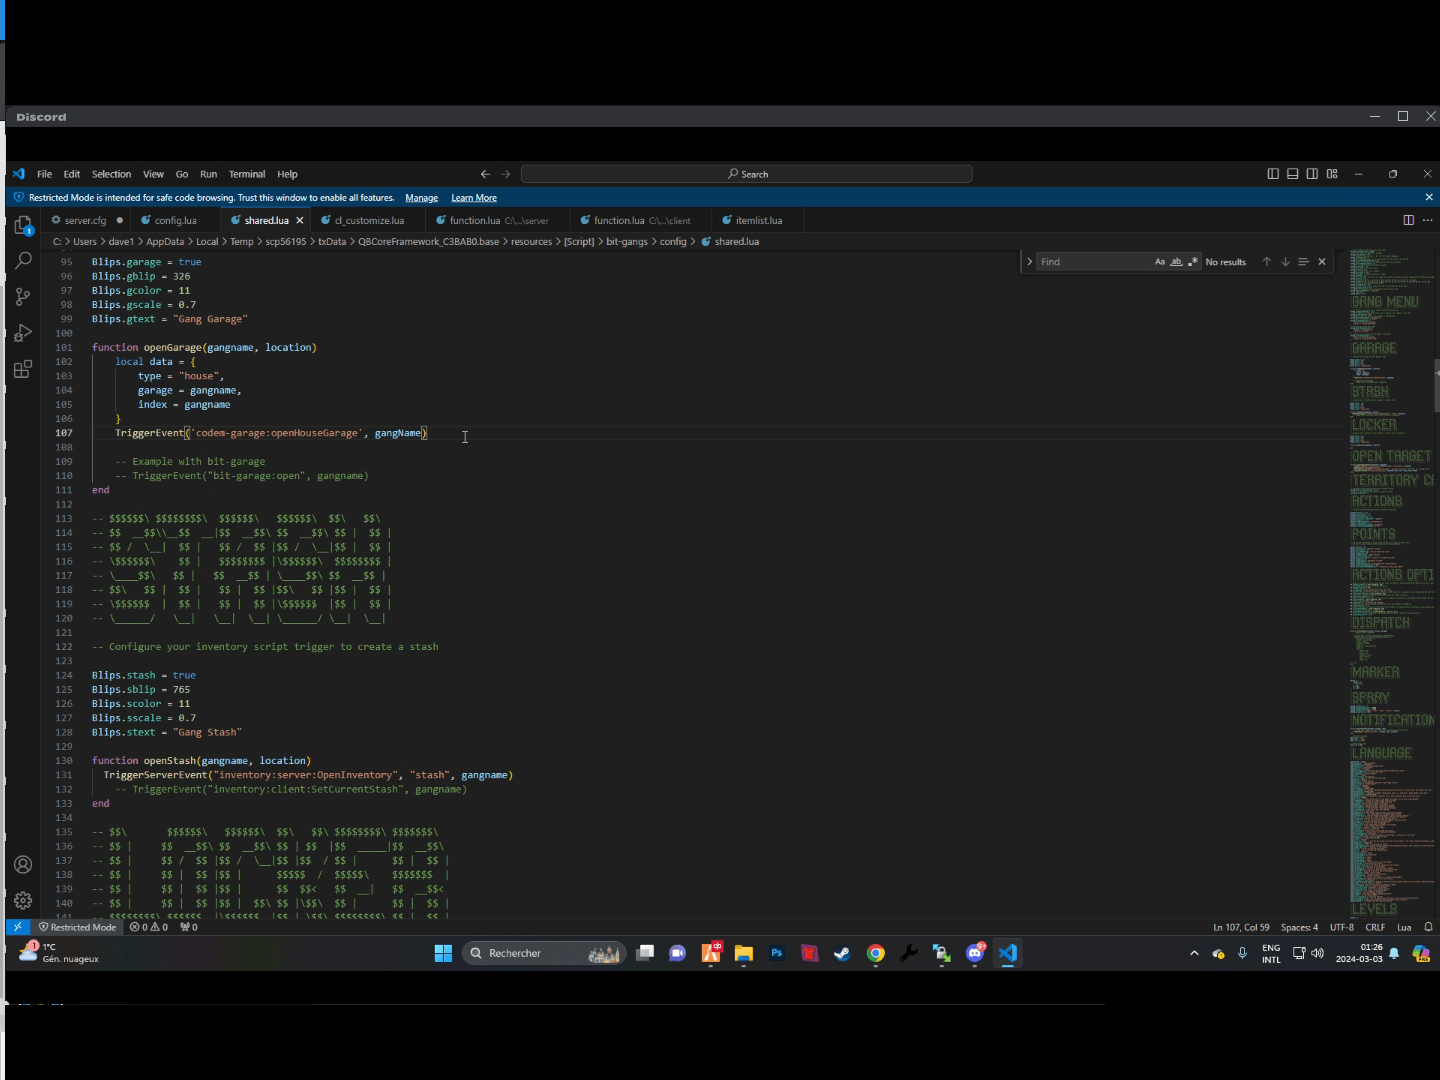
Task: Open the Windows Start button
Action: click(x=444, y=953)
